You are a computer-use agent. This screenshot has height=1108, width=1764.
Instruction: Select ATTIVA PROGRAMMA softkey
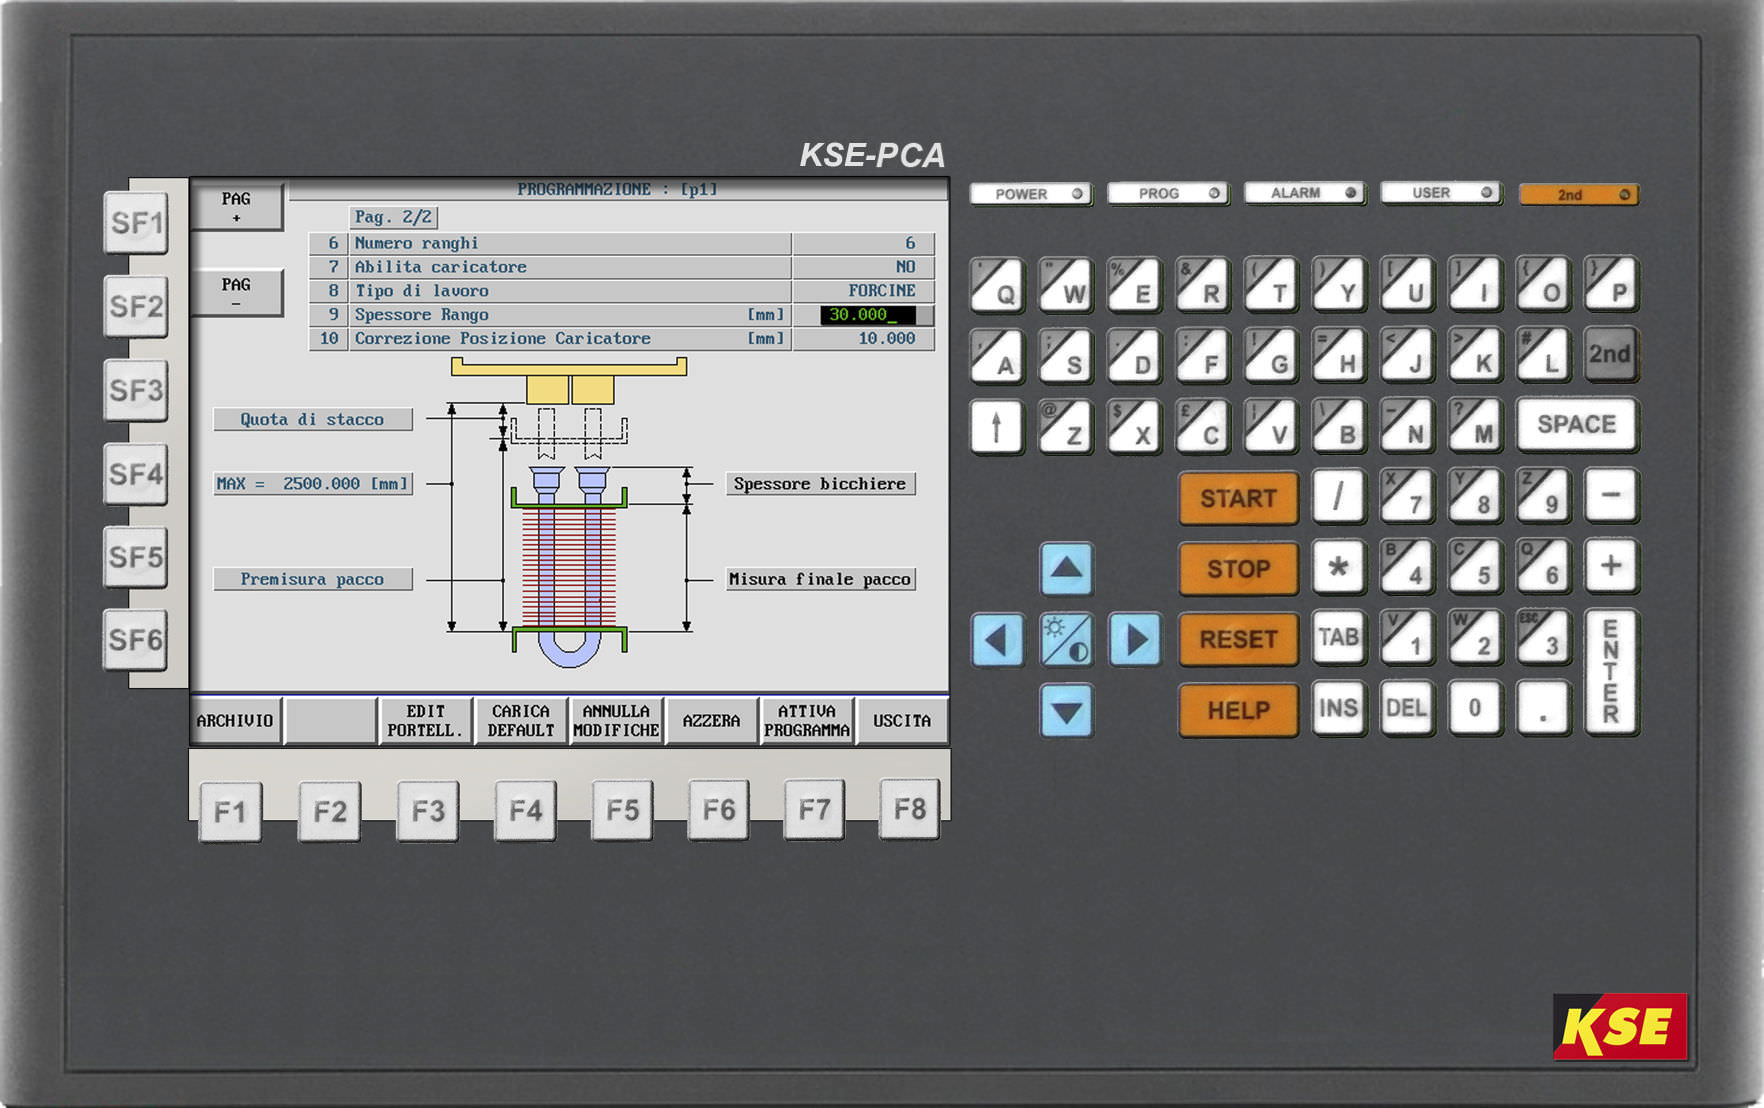(807, 721)
